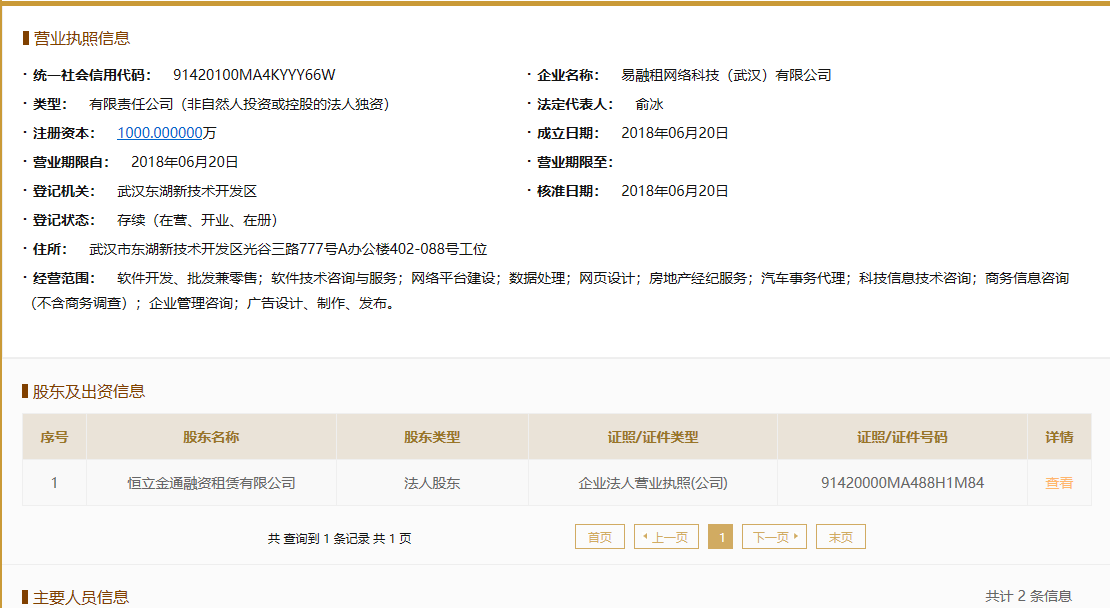Click the 经营范围 label

pos(64,278)
